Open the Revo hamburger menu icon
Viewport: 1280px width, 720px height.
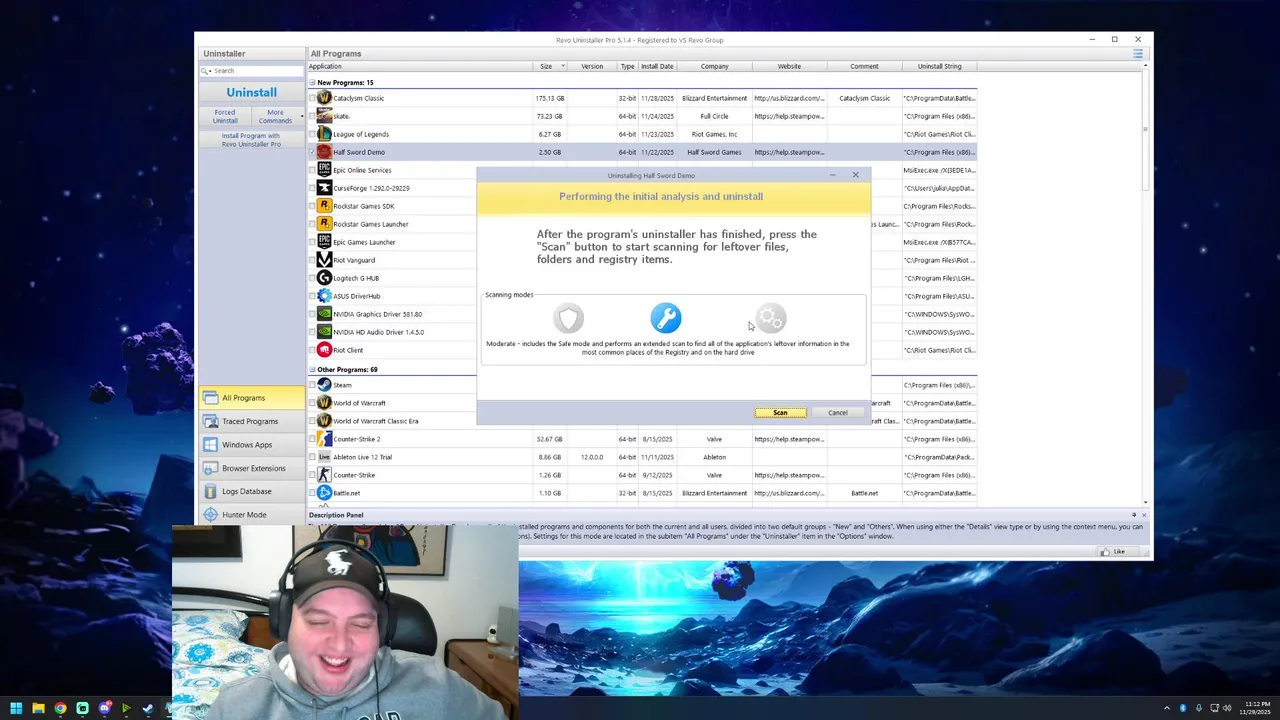1138,53
